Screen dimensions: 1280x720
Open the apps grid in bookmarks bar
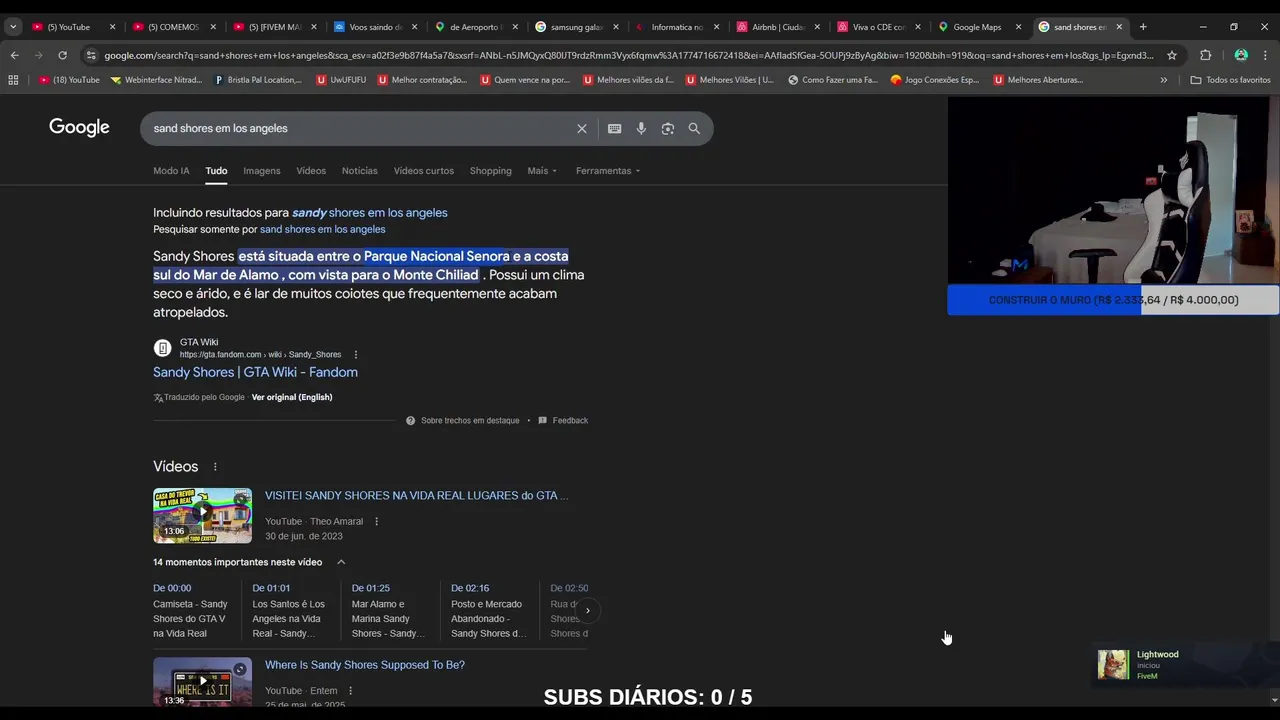click(x=13, y=80)
